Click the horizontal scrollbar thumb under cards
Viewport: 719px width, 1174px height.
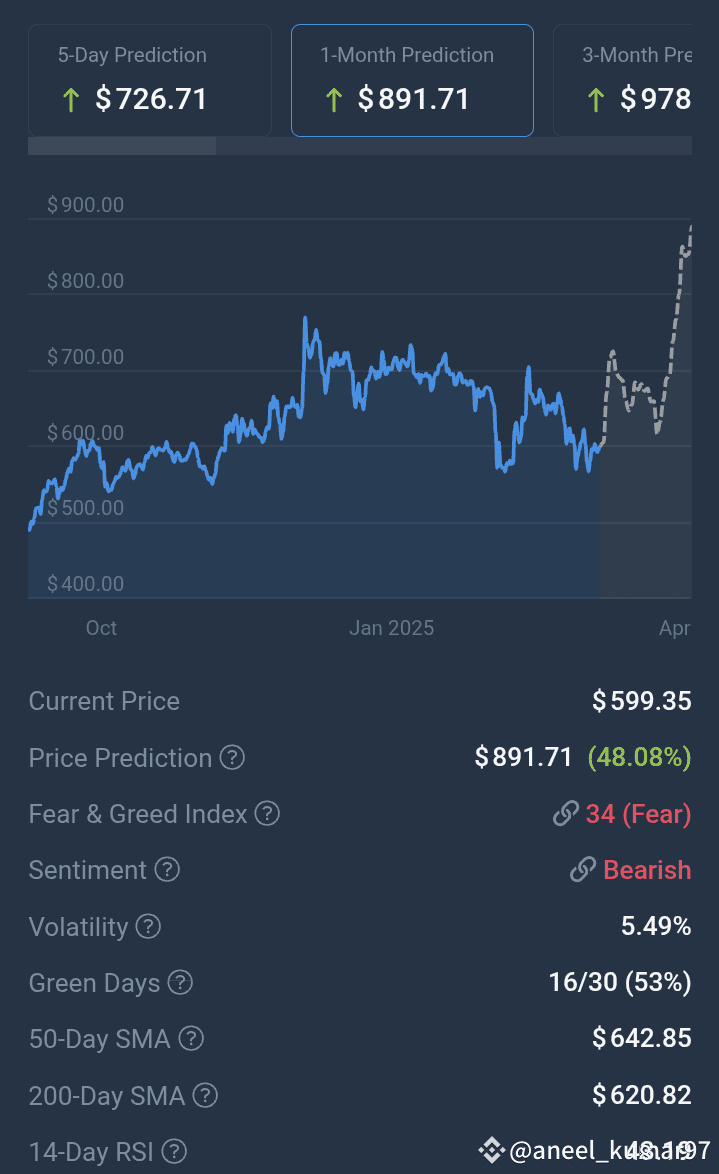(x=122, y=146)
